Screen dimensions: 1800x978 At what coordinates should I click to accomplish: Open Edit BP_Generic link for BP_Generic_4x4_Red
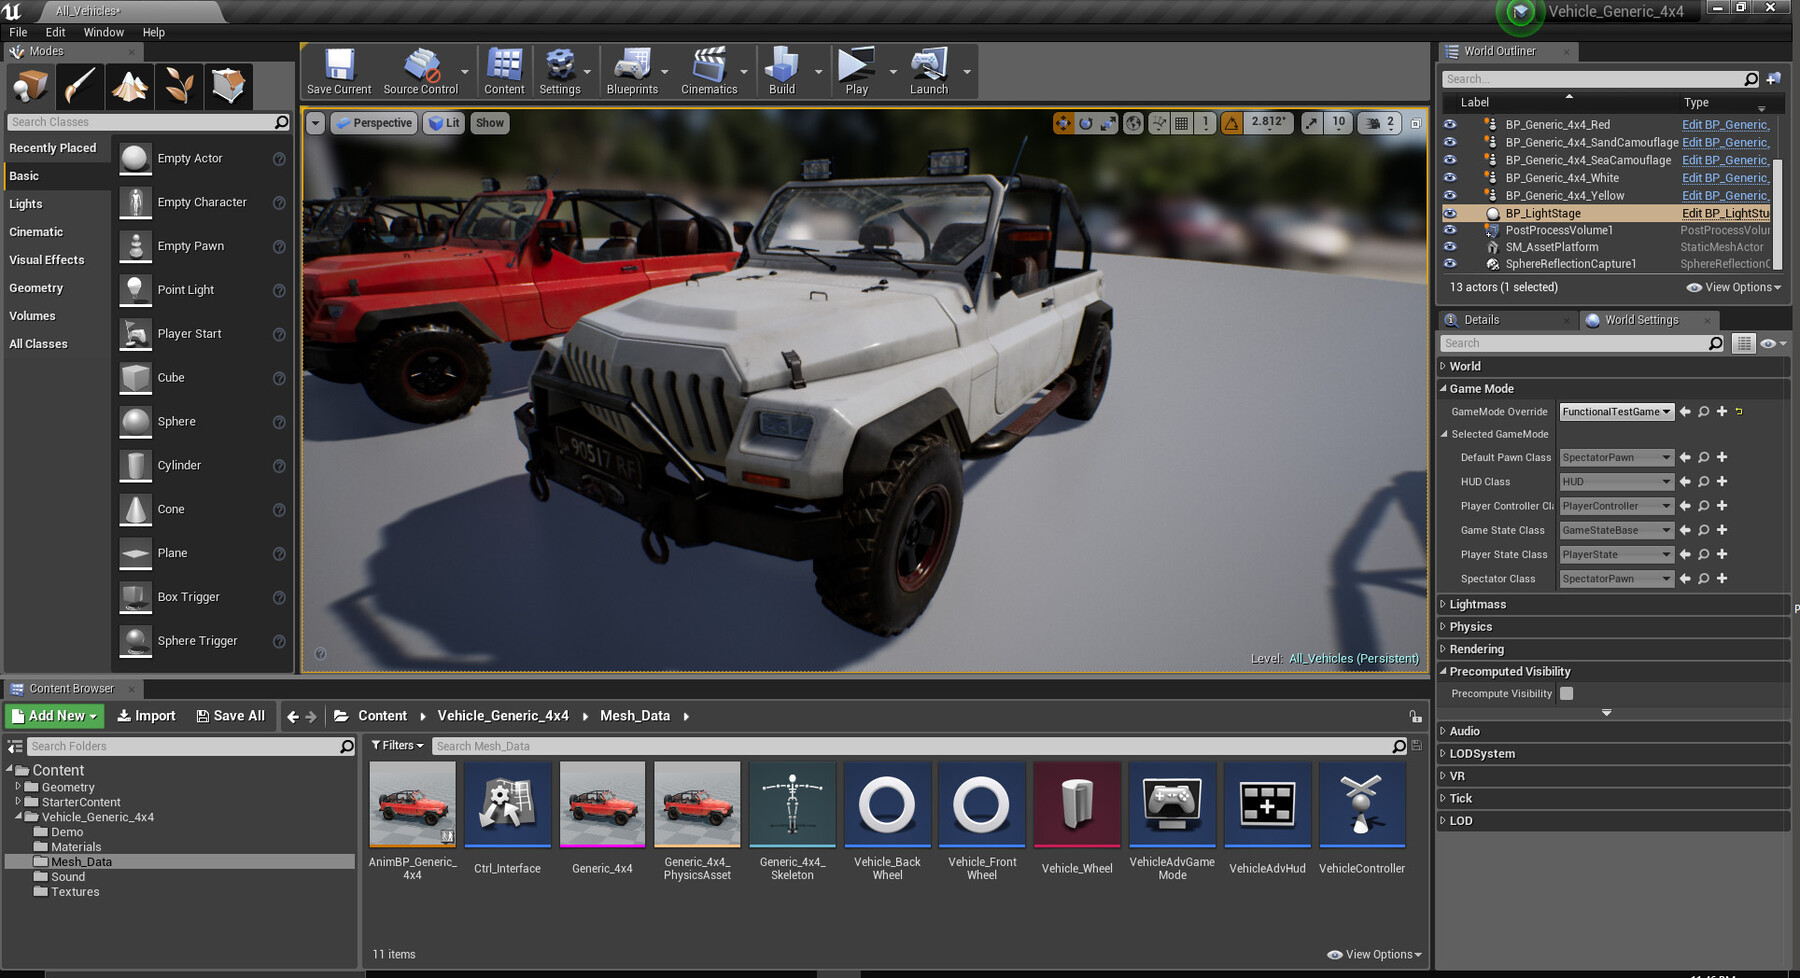[x=1725, y=124]
